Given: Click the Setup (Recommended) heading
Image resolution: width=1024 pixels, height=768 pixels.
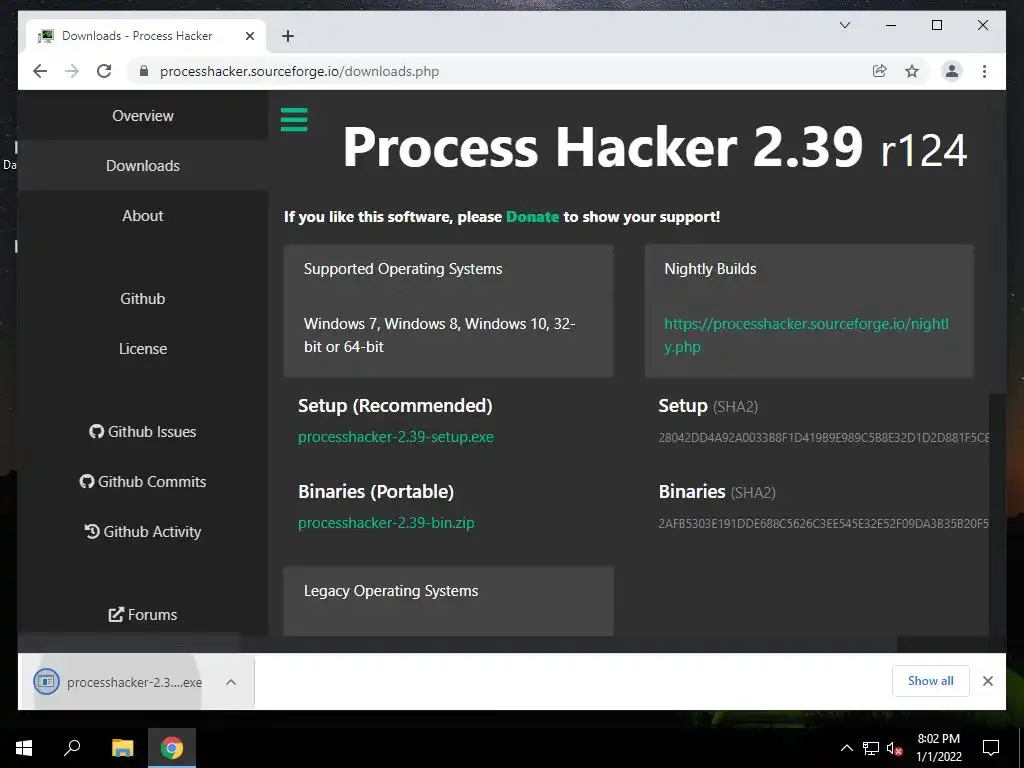Looking at the screenshot, I should [395, 406].
